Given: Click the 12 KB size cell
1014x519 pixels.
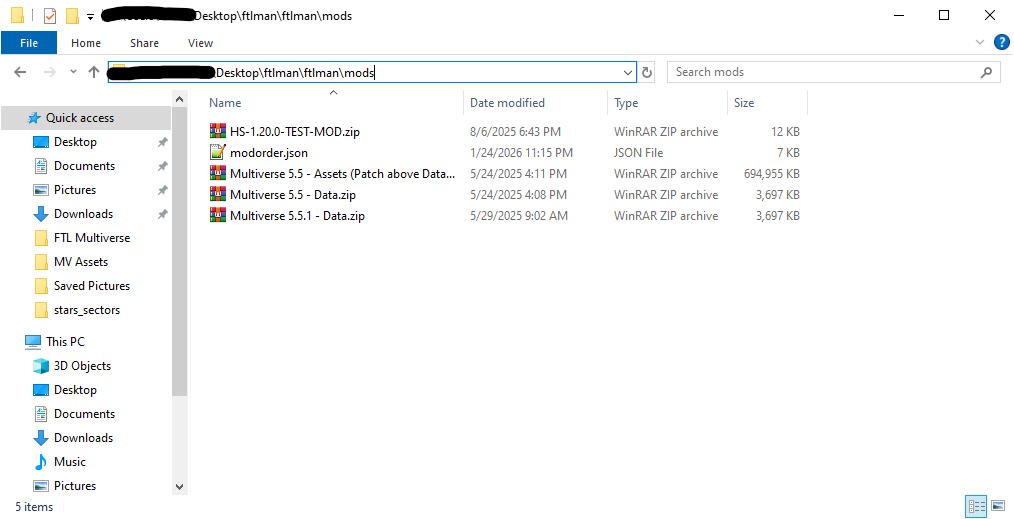Looking at the screenshot, I should point(785,132).
